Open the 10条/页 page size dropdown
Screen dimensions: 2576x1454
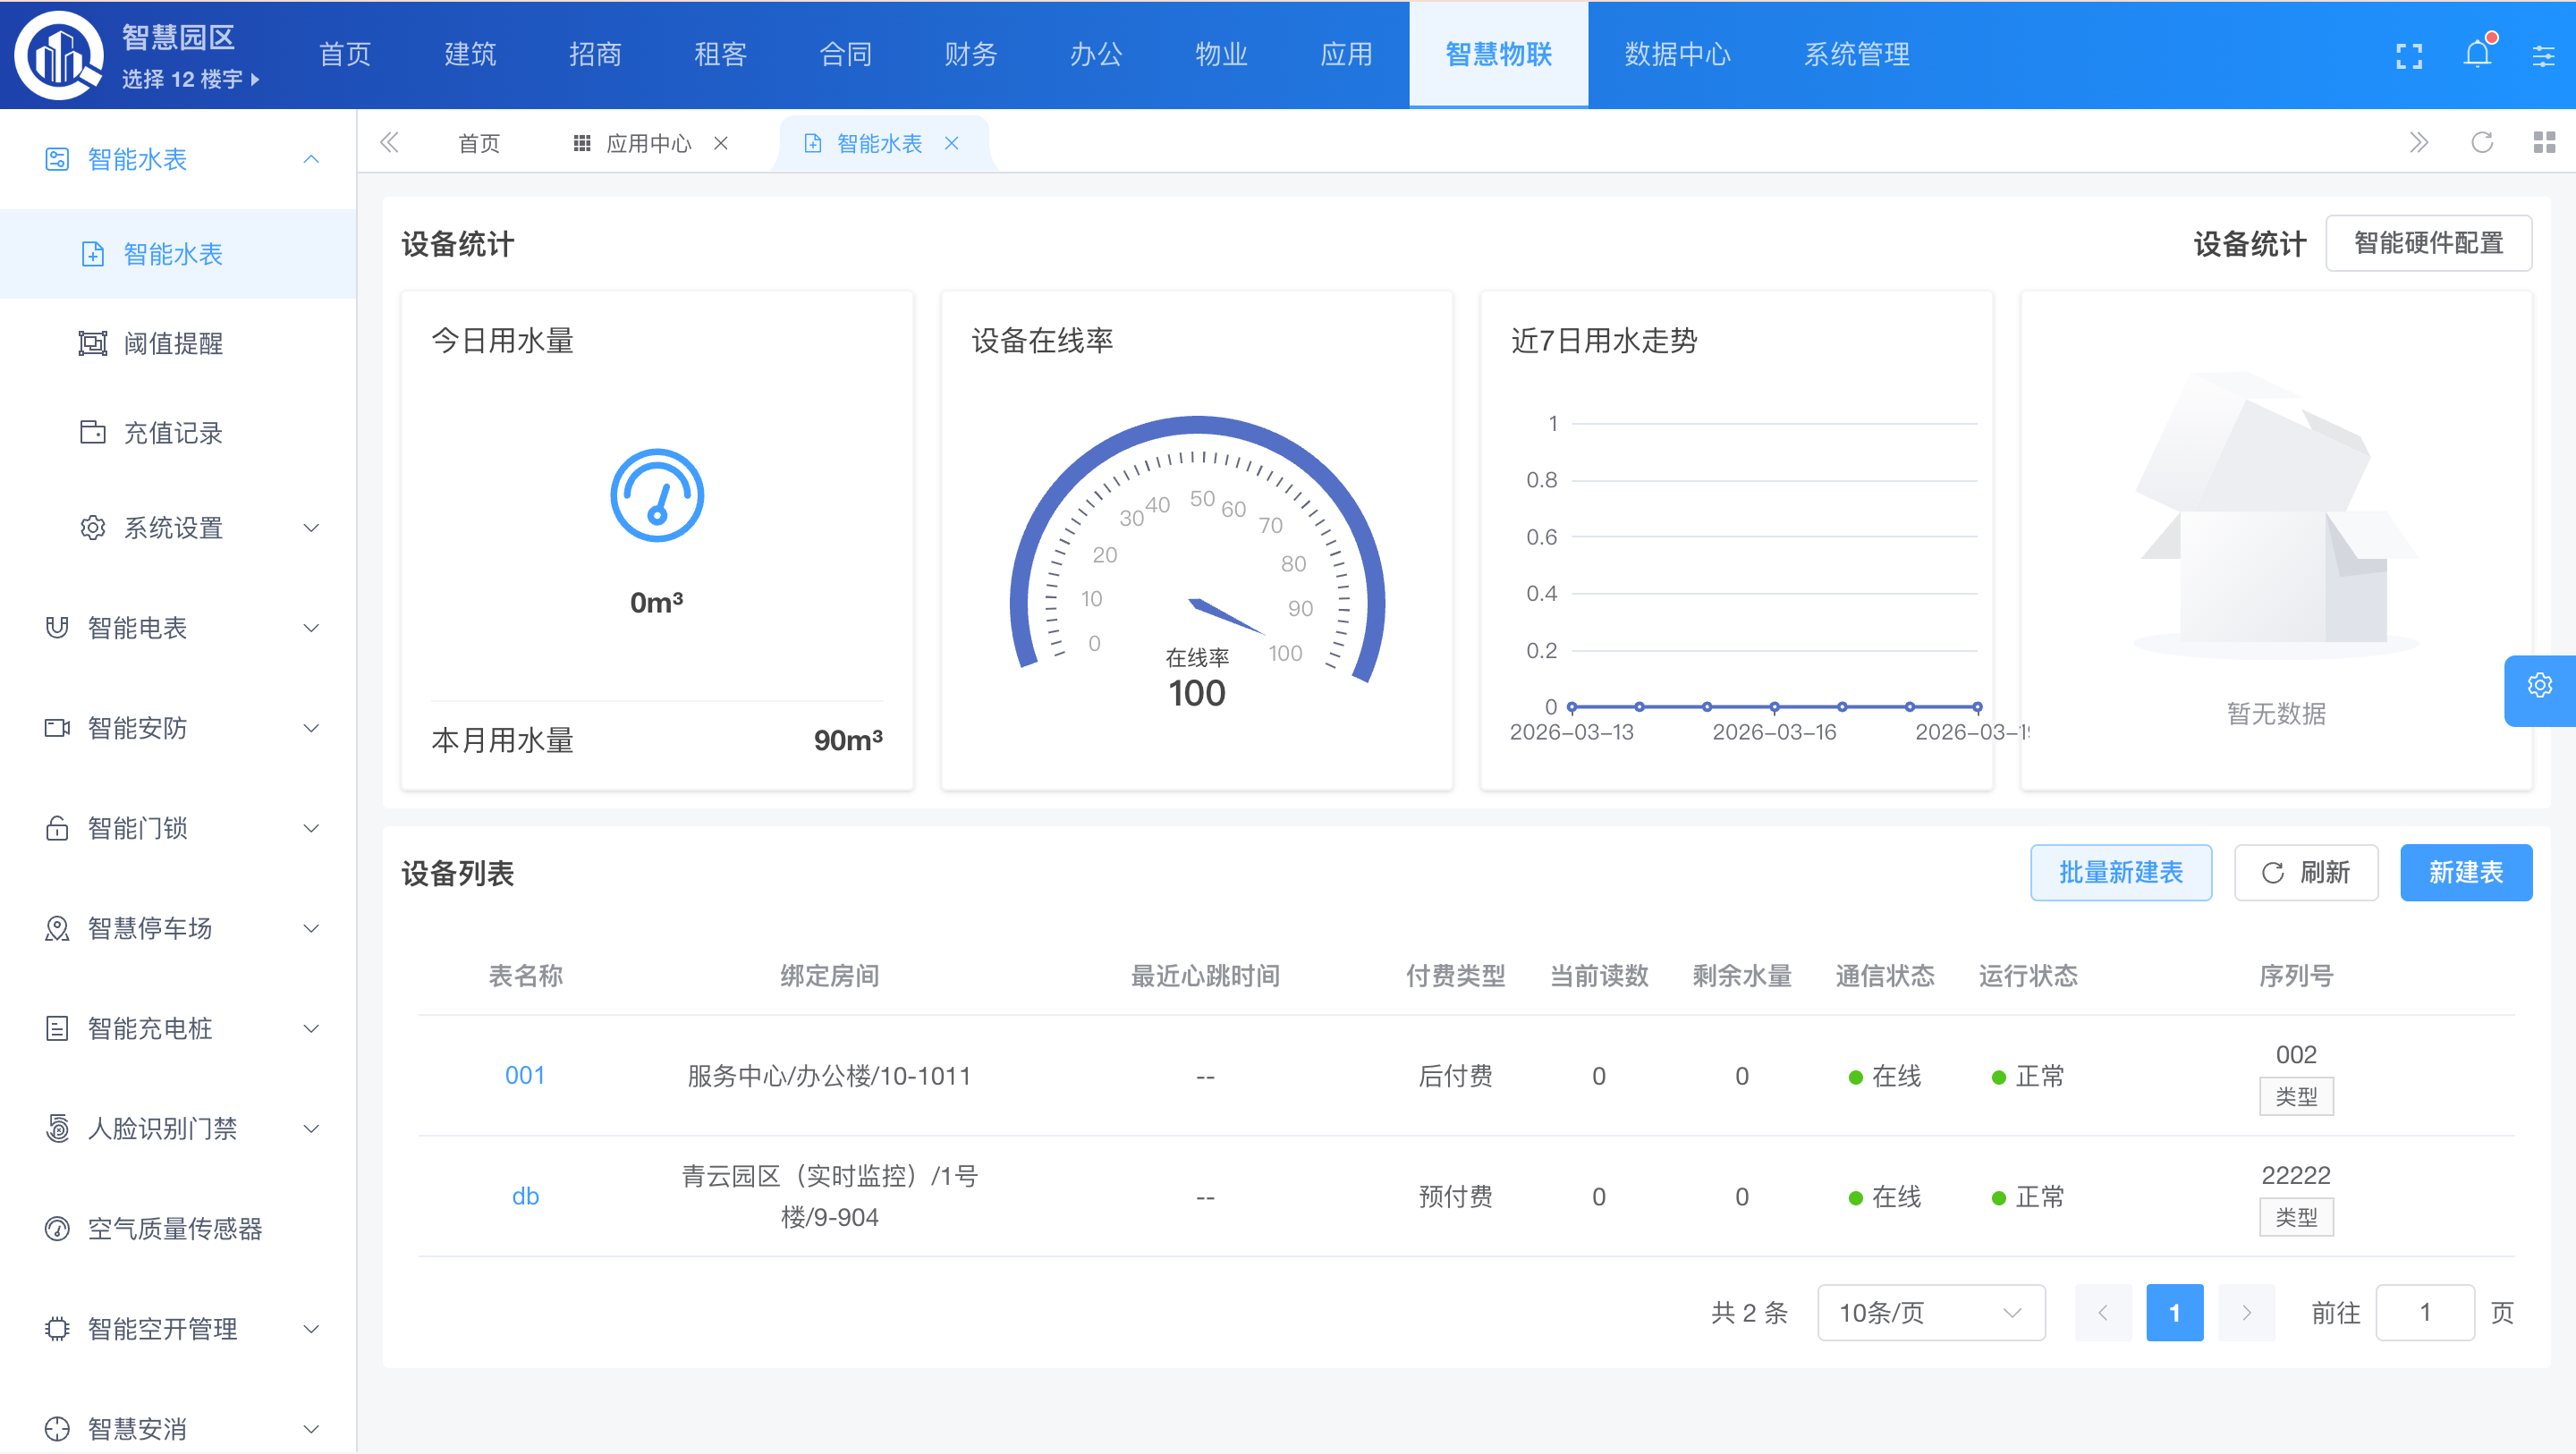point(1930,1313)
